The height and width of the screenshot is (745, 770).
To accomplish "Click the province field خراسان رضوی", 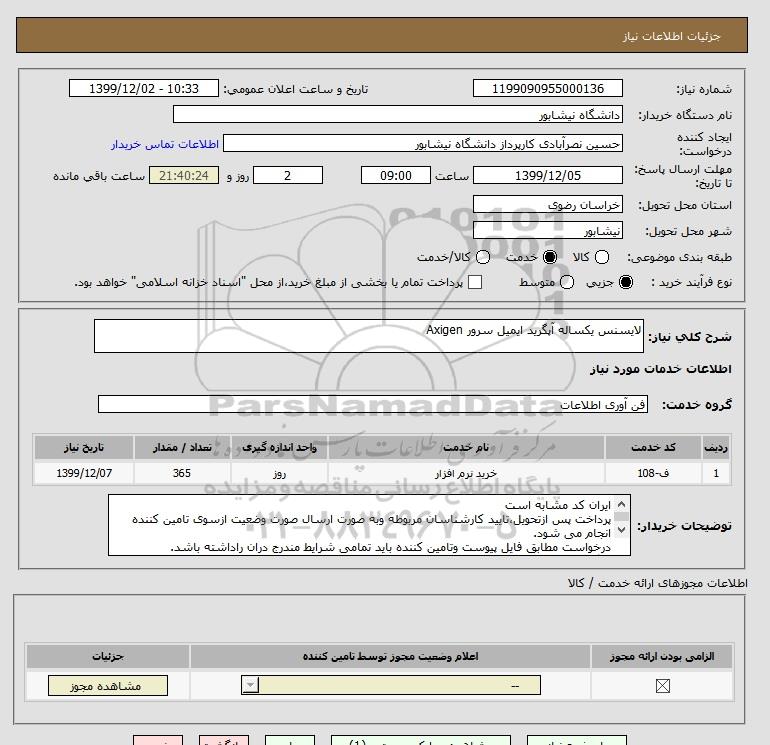I will (548, 204).
